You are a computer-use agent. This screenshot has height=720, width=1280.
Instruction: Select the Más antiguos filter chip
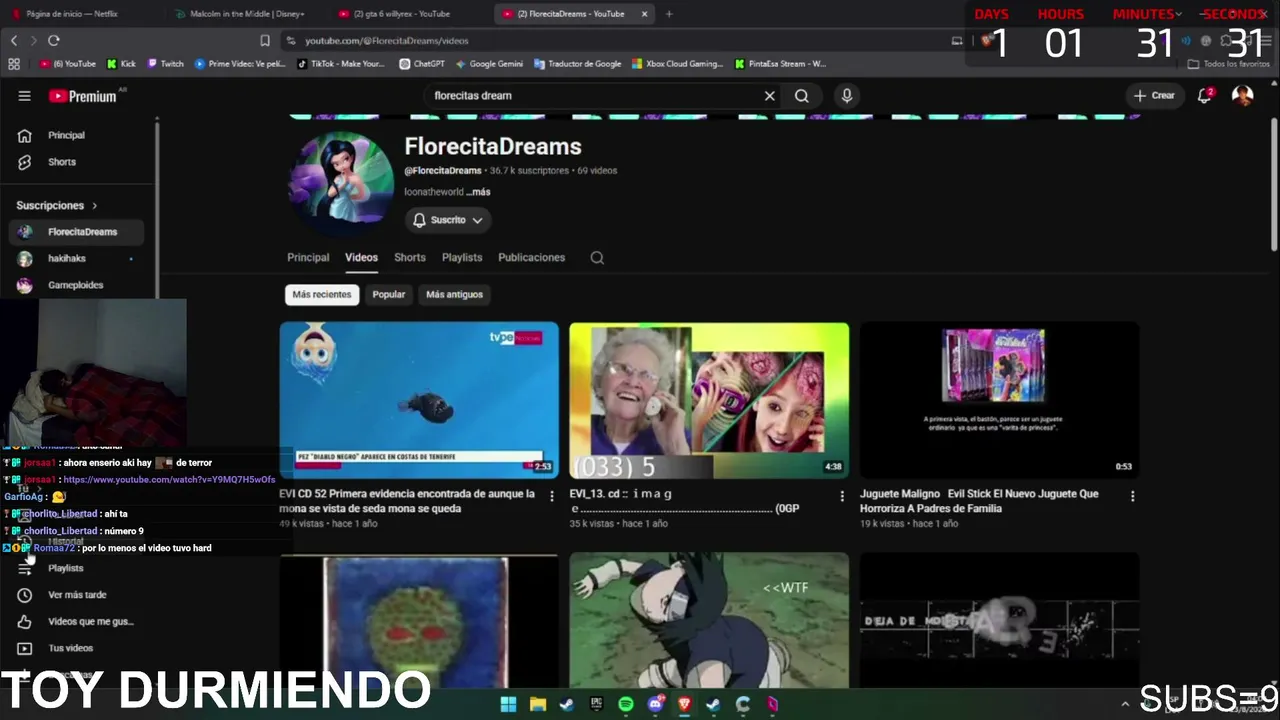pos(454,295)
